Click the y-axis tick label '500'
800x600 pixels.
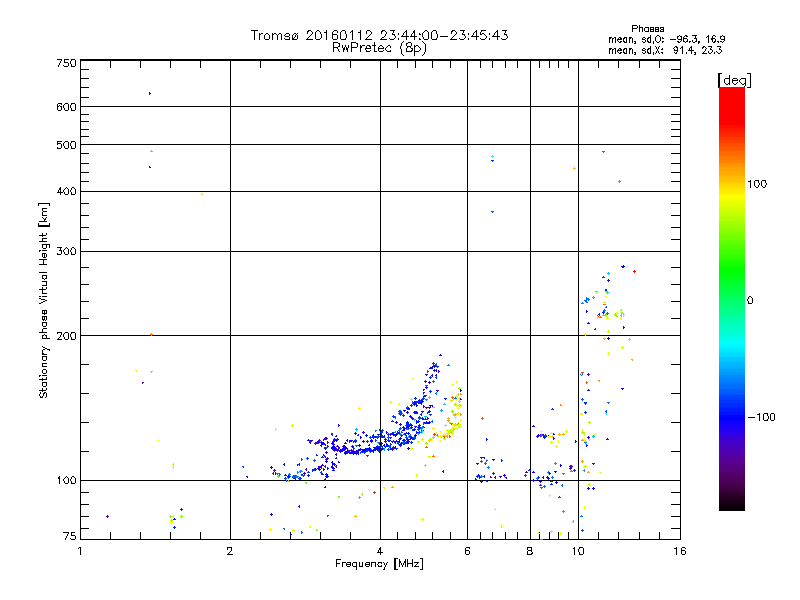[x=66, y=145]
